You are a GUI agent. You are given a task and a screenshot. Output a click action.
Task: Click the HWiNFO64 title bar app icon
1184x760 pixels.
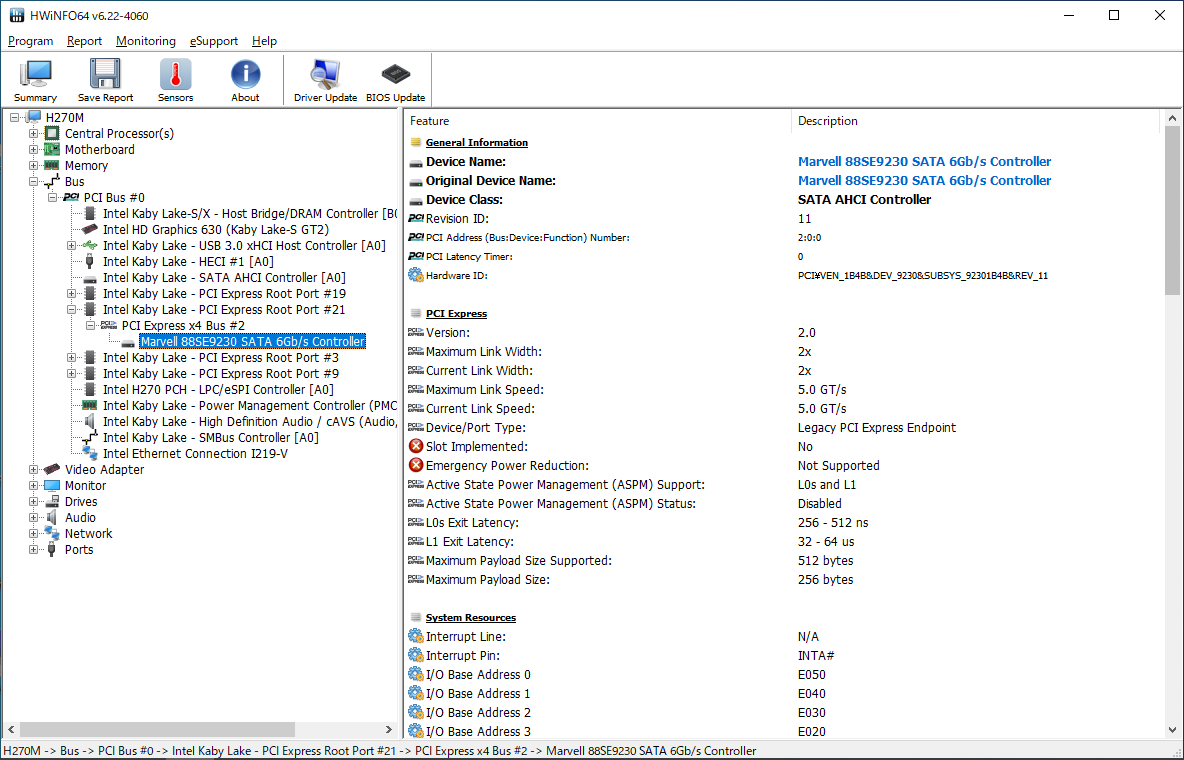click(x=17, y=15)
